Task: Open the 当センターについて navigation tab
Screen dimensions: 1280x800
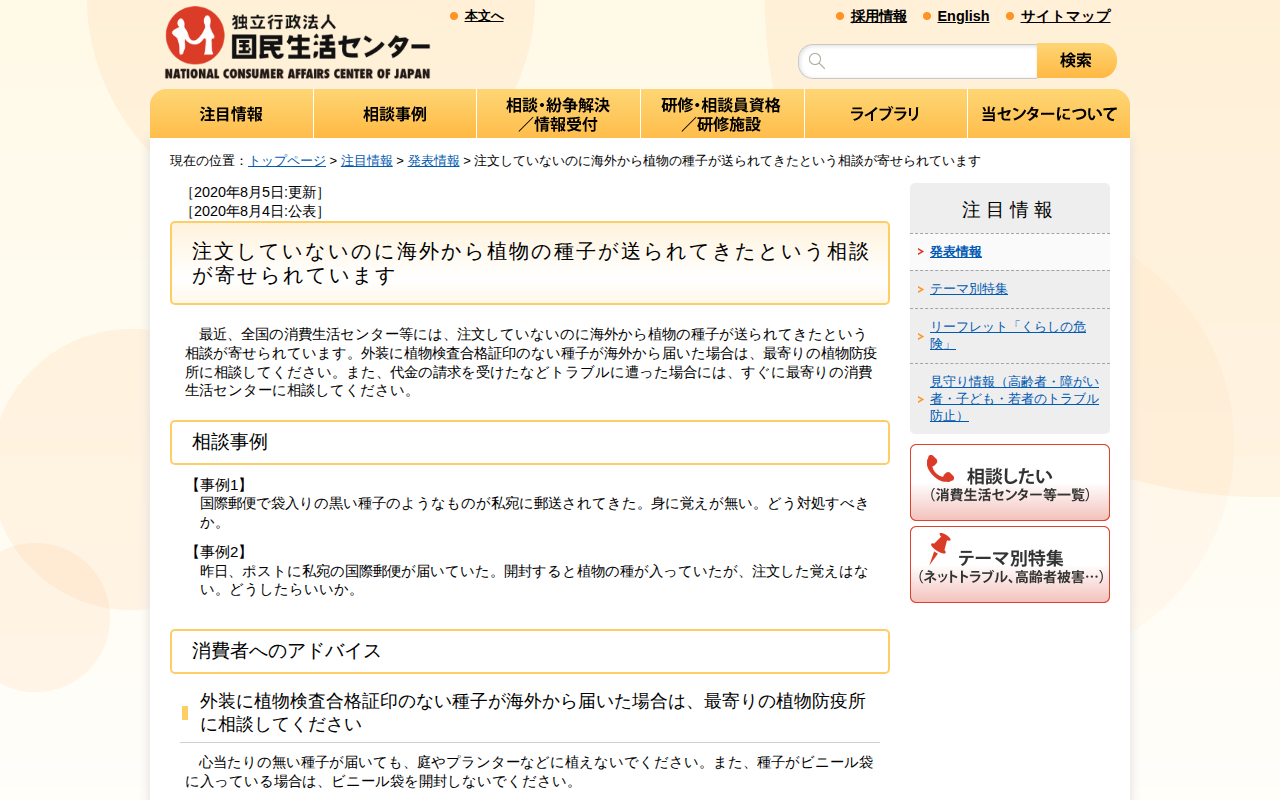Action: click(x=1048, y=114)
